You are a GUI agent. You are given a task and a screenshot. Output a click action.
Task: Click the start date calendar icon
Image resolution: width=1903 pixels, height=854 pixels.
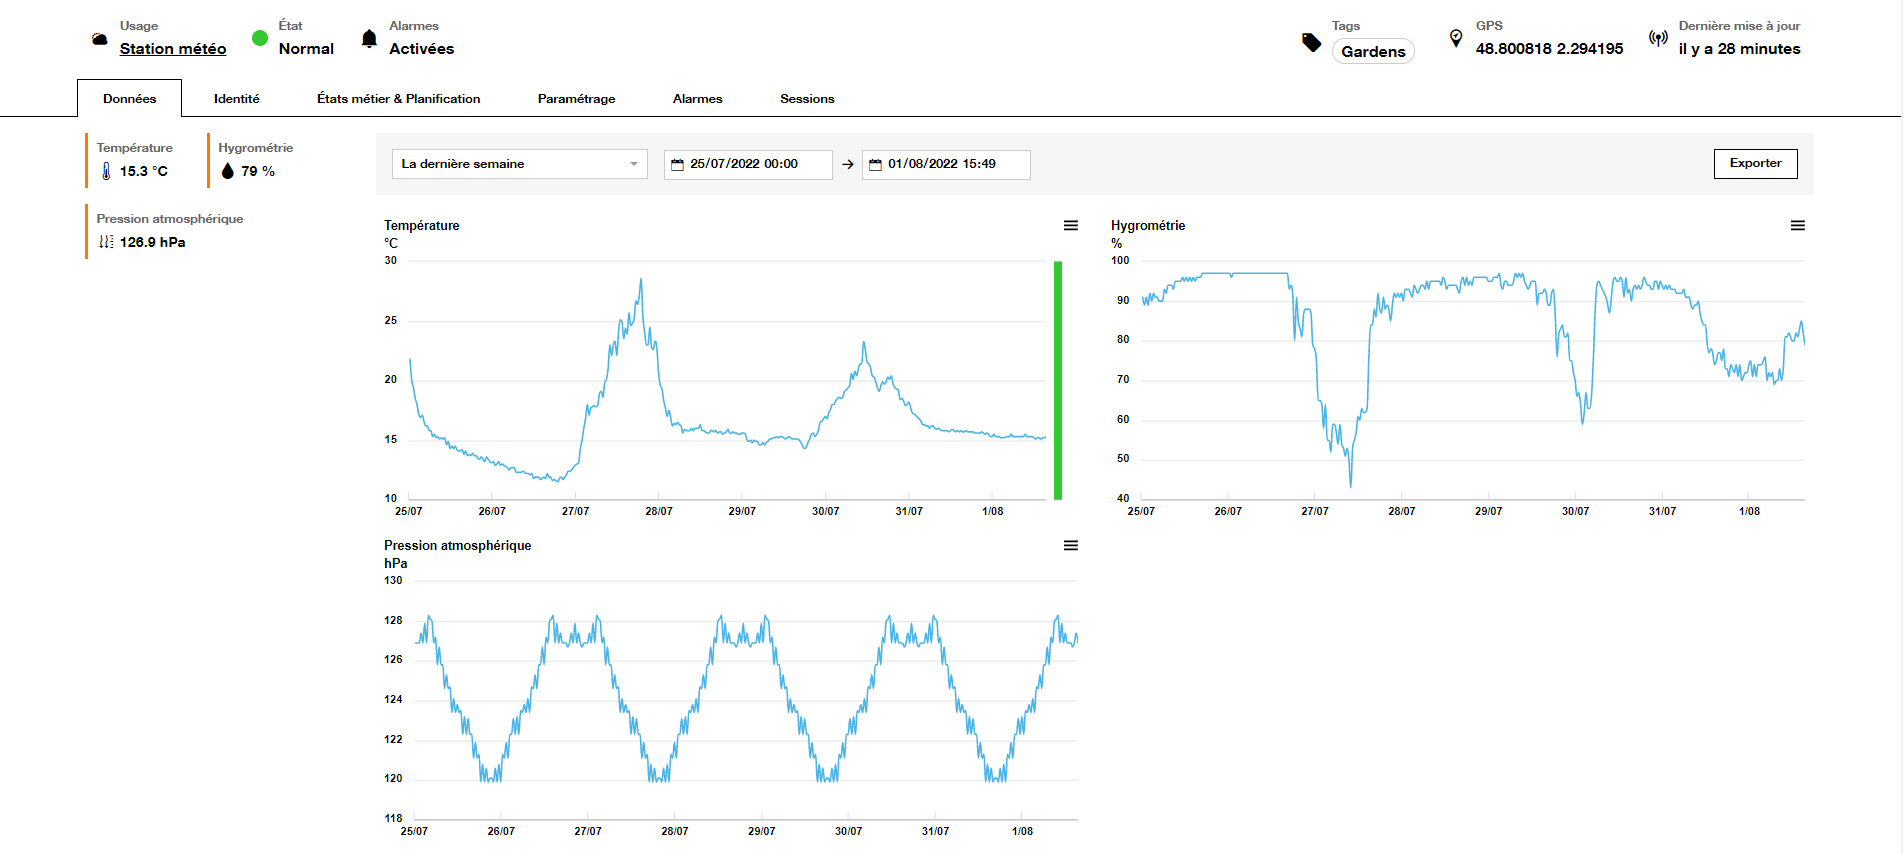[x=677, y=165]
